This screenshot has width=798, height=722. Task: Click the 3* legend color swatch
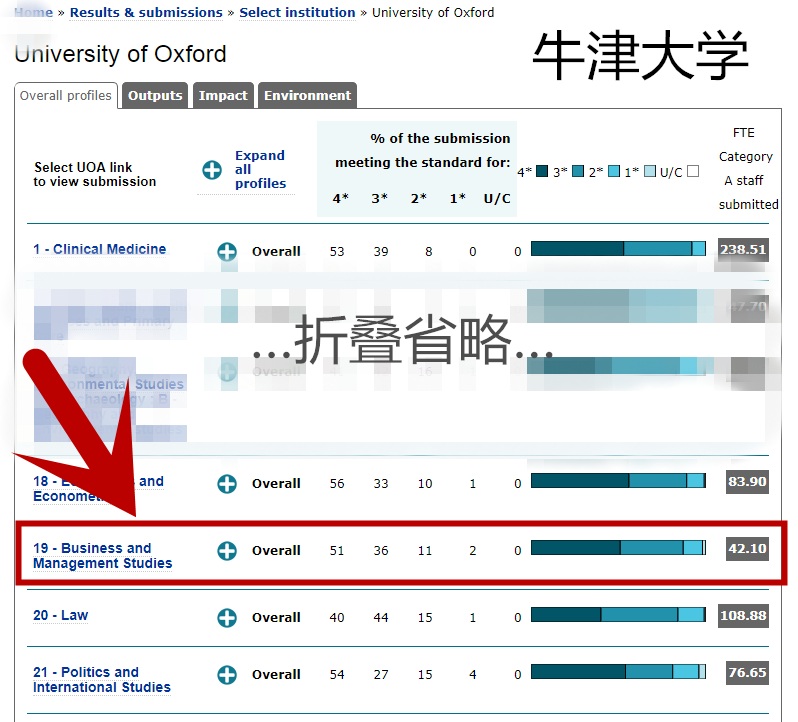(x=578, y=171)
